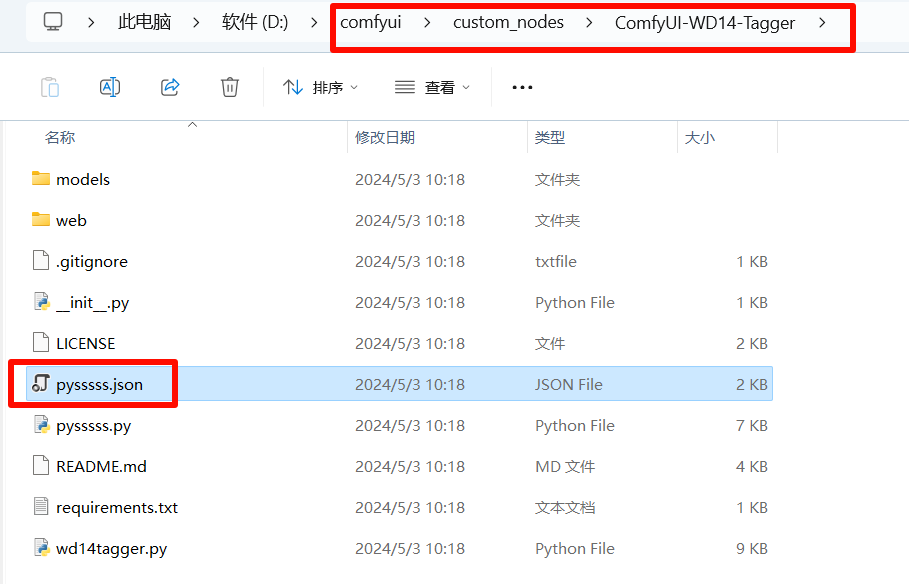This screenshot has height=584, width=909.
Task: Click the Paste icon in the toolbar
Action: (x=50, y=87)
